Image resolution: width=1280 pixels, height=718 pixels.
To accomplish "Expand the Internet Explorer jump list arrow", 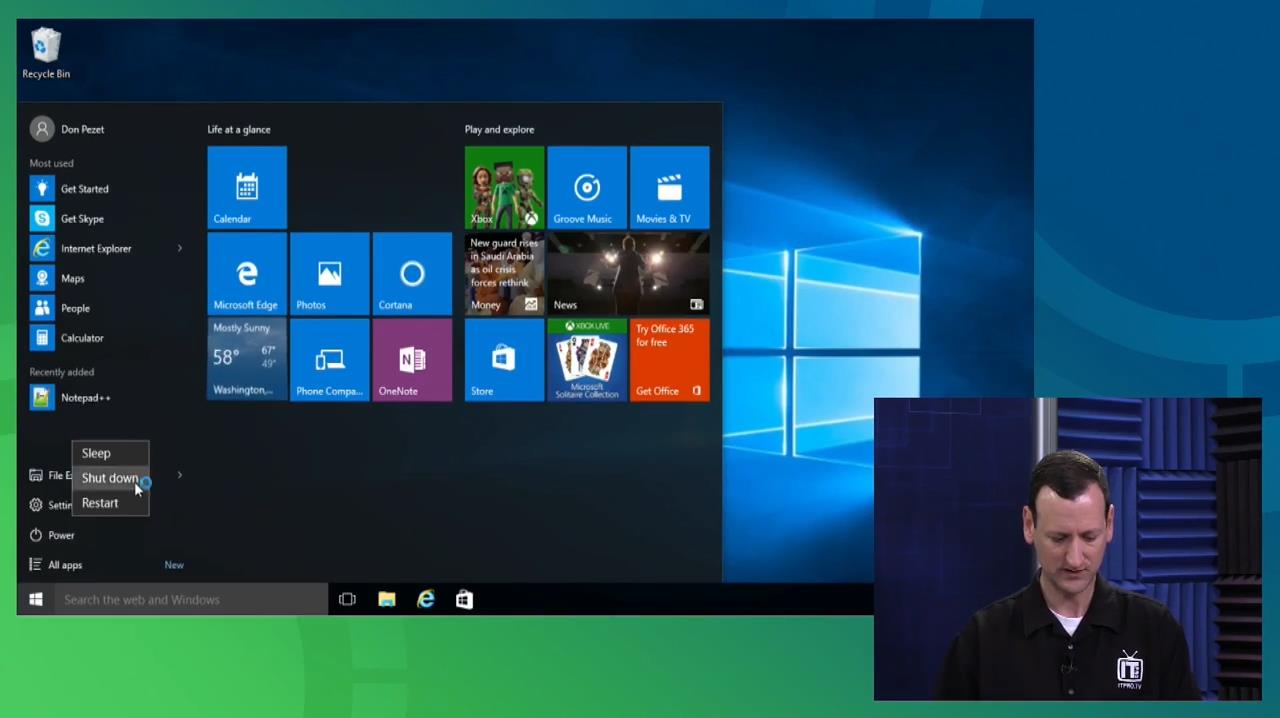I will tap(180, 248).
